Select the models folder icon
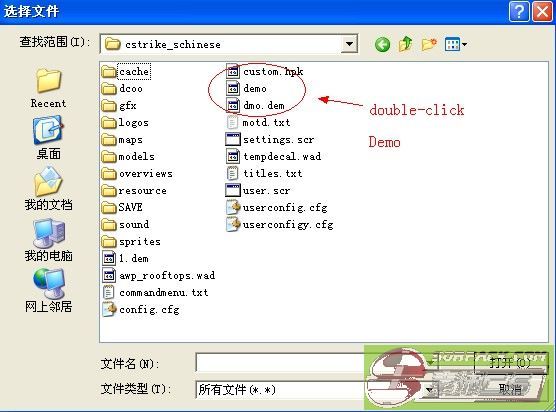This screenshot has height=412, width=556. pos(109,157)
